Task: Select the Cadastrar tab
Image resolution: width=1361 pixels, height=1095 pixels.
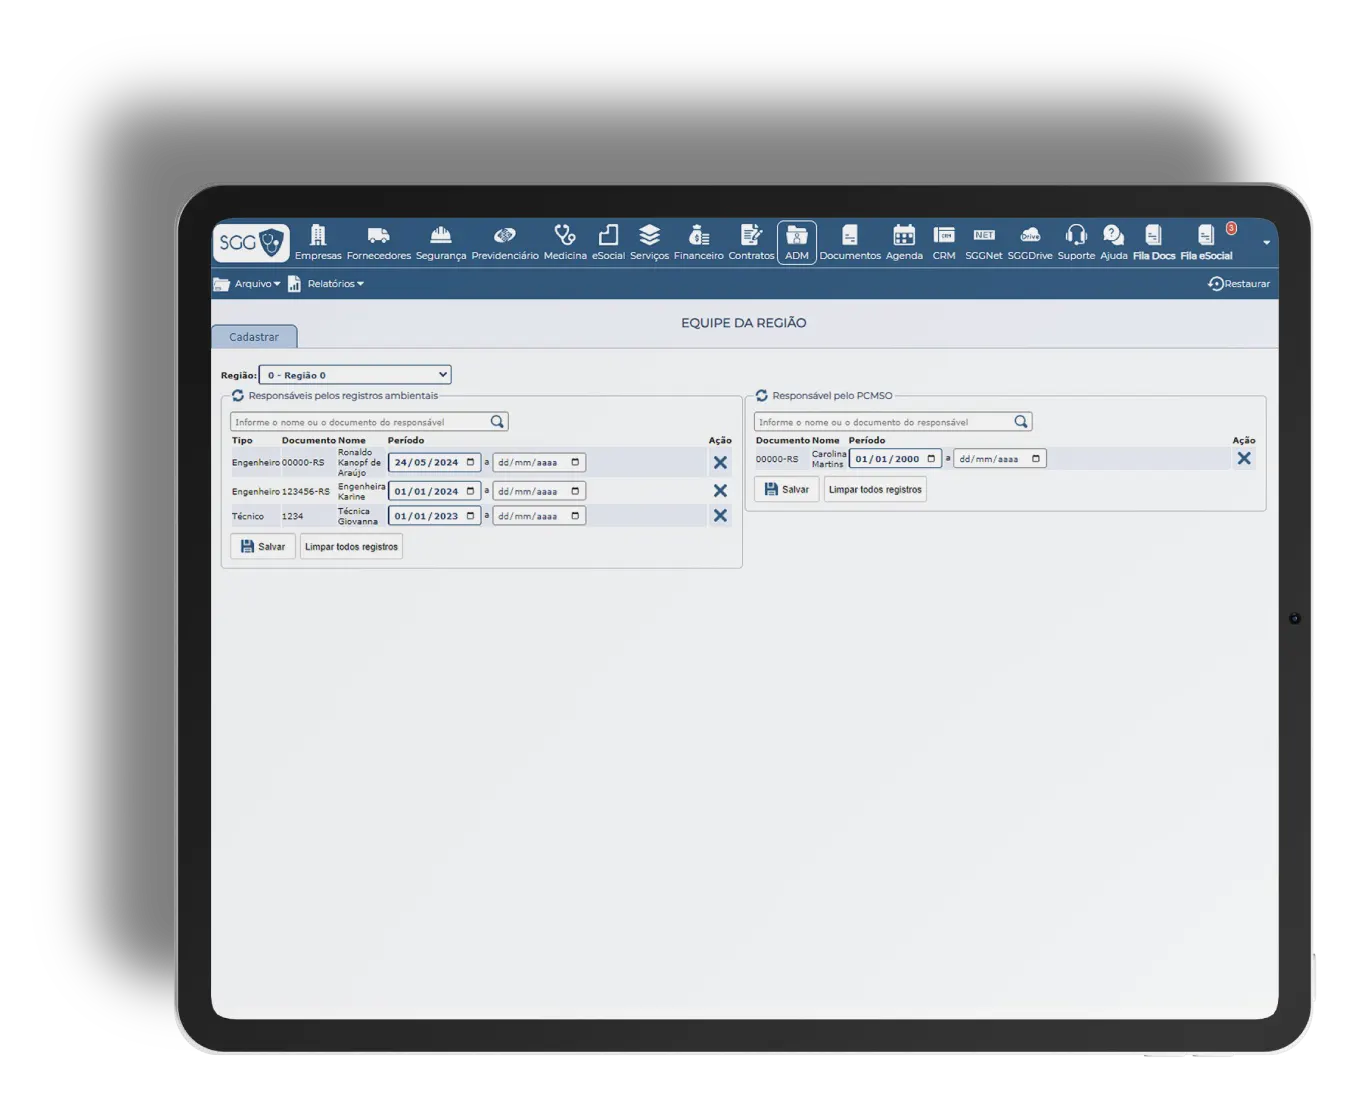Action: pyautogui.click(x=254, y=337)
